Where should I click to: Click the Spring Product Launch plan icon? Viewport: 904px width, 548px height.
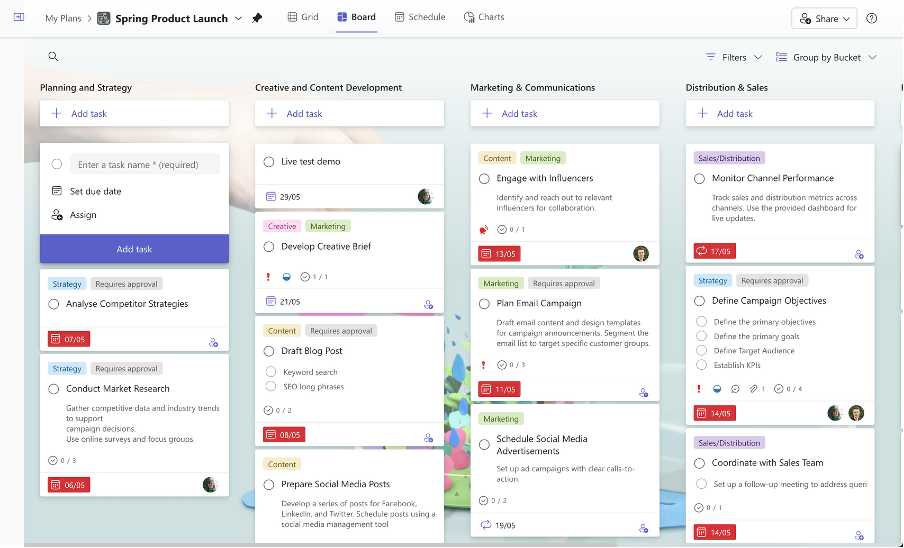click(x=104, y=18)
